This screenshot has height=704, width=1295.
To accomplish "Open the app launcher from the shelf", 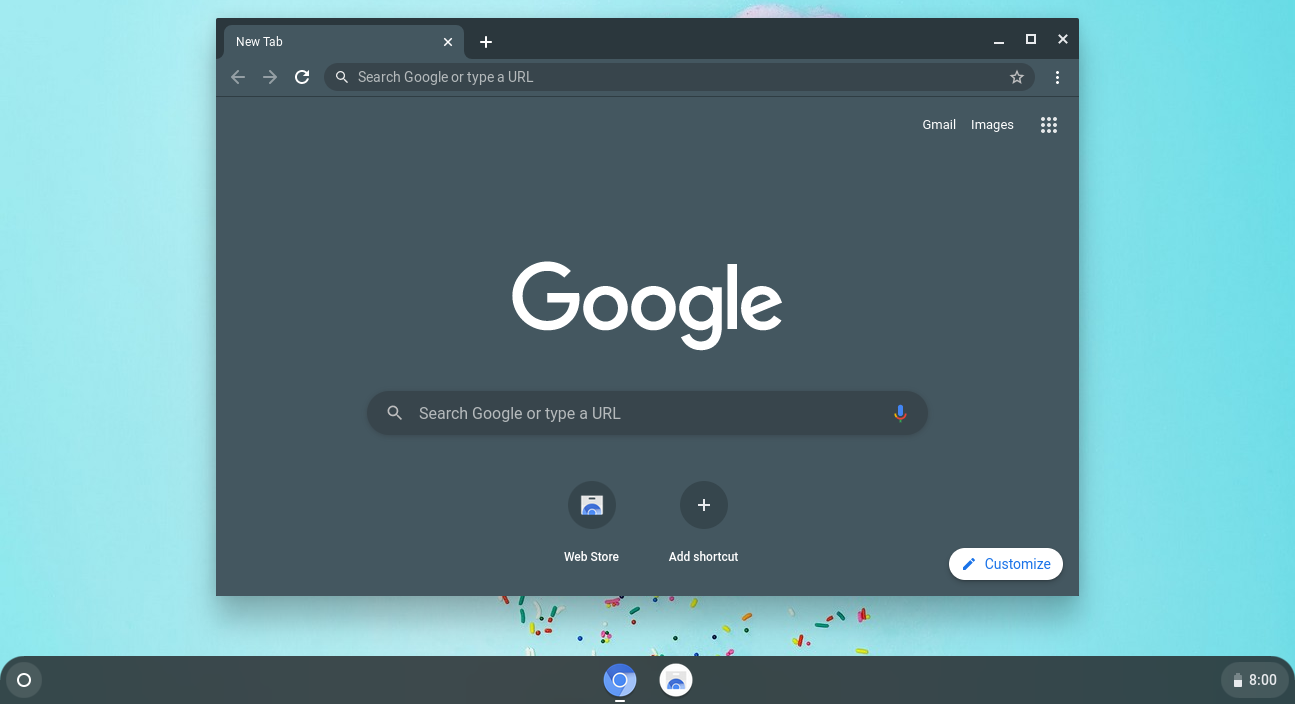I will click(x=23, y=680).
